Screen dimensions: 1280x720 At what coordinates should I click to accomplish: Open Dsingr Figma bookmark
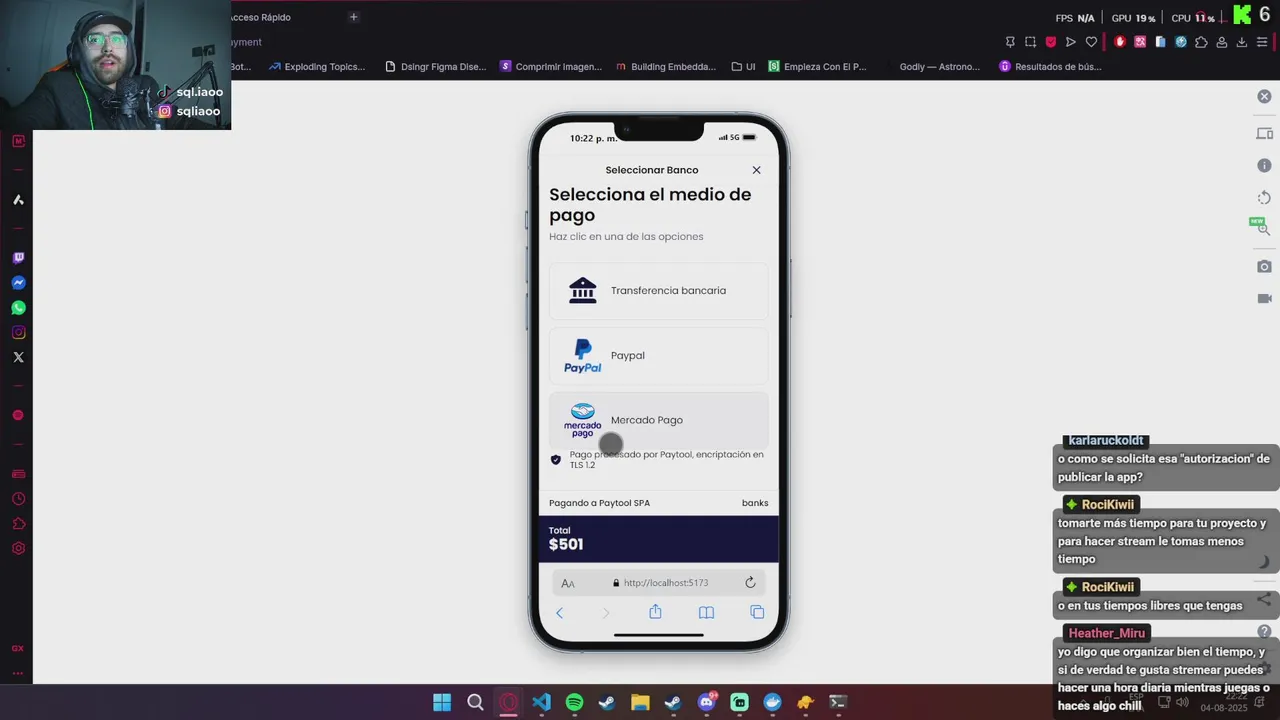pos(435,67)
